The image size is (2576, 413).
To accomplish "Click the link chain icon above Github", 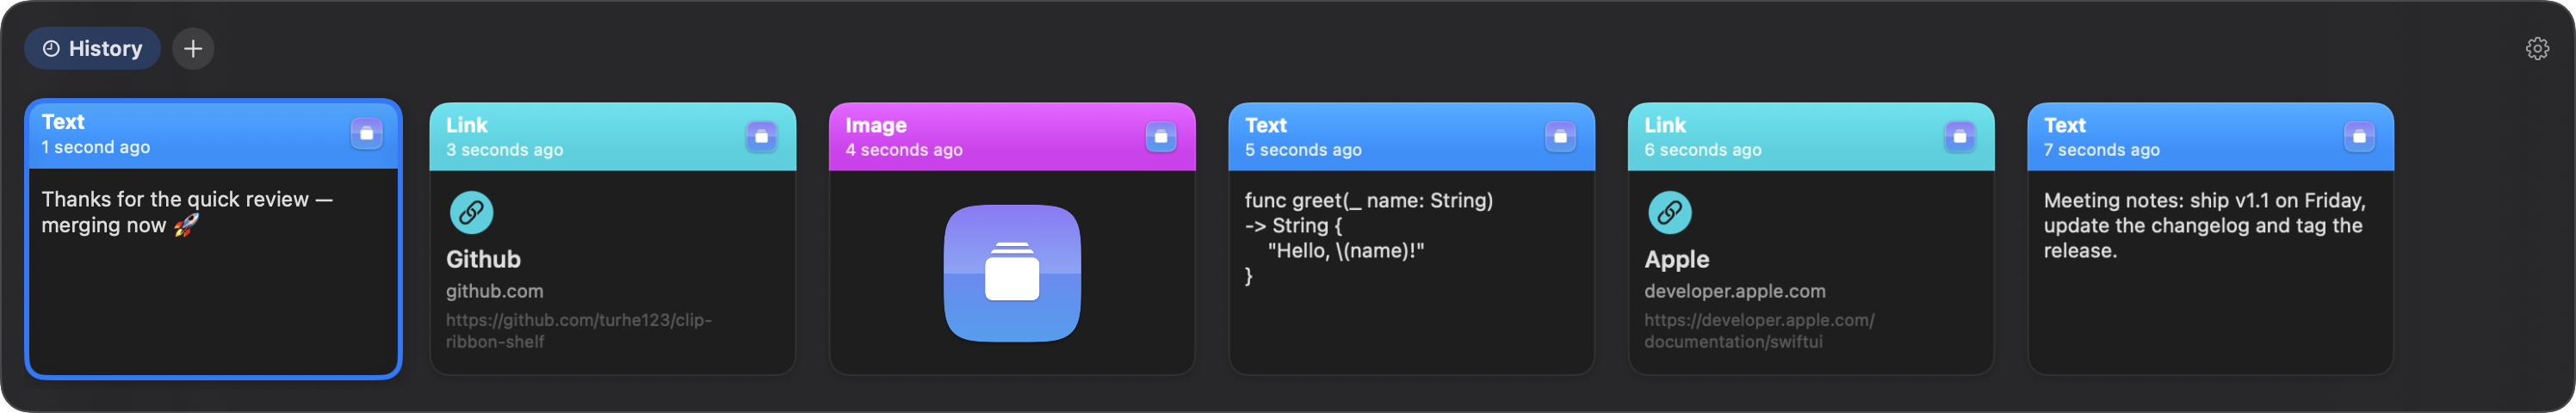I will (x=471, y=212).
